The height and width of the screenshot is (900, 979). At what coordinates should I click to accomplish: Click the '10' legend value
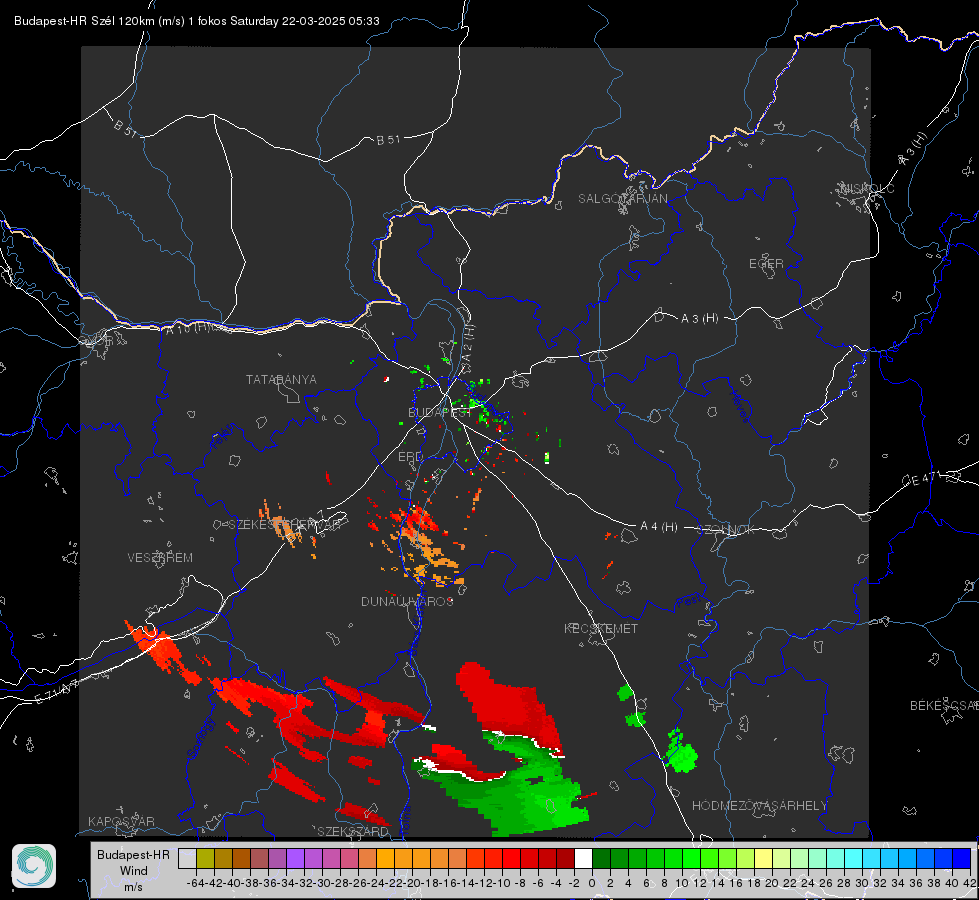tap(681, 883)
